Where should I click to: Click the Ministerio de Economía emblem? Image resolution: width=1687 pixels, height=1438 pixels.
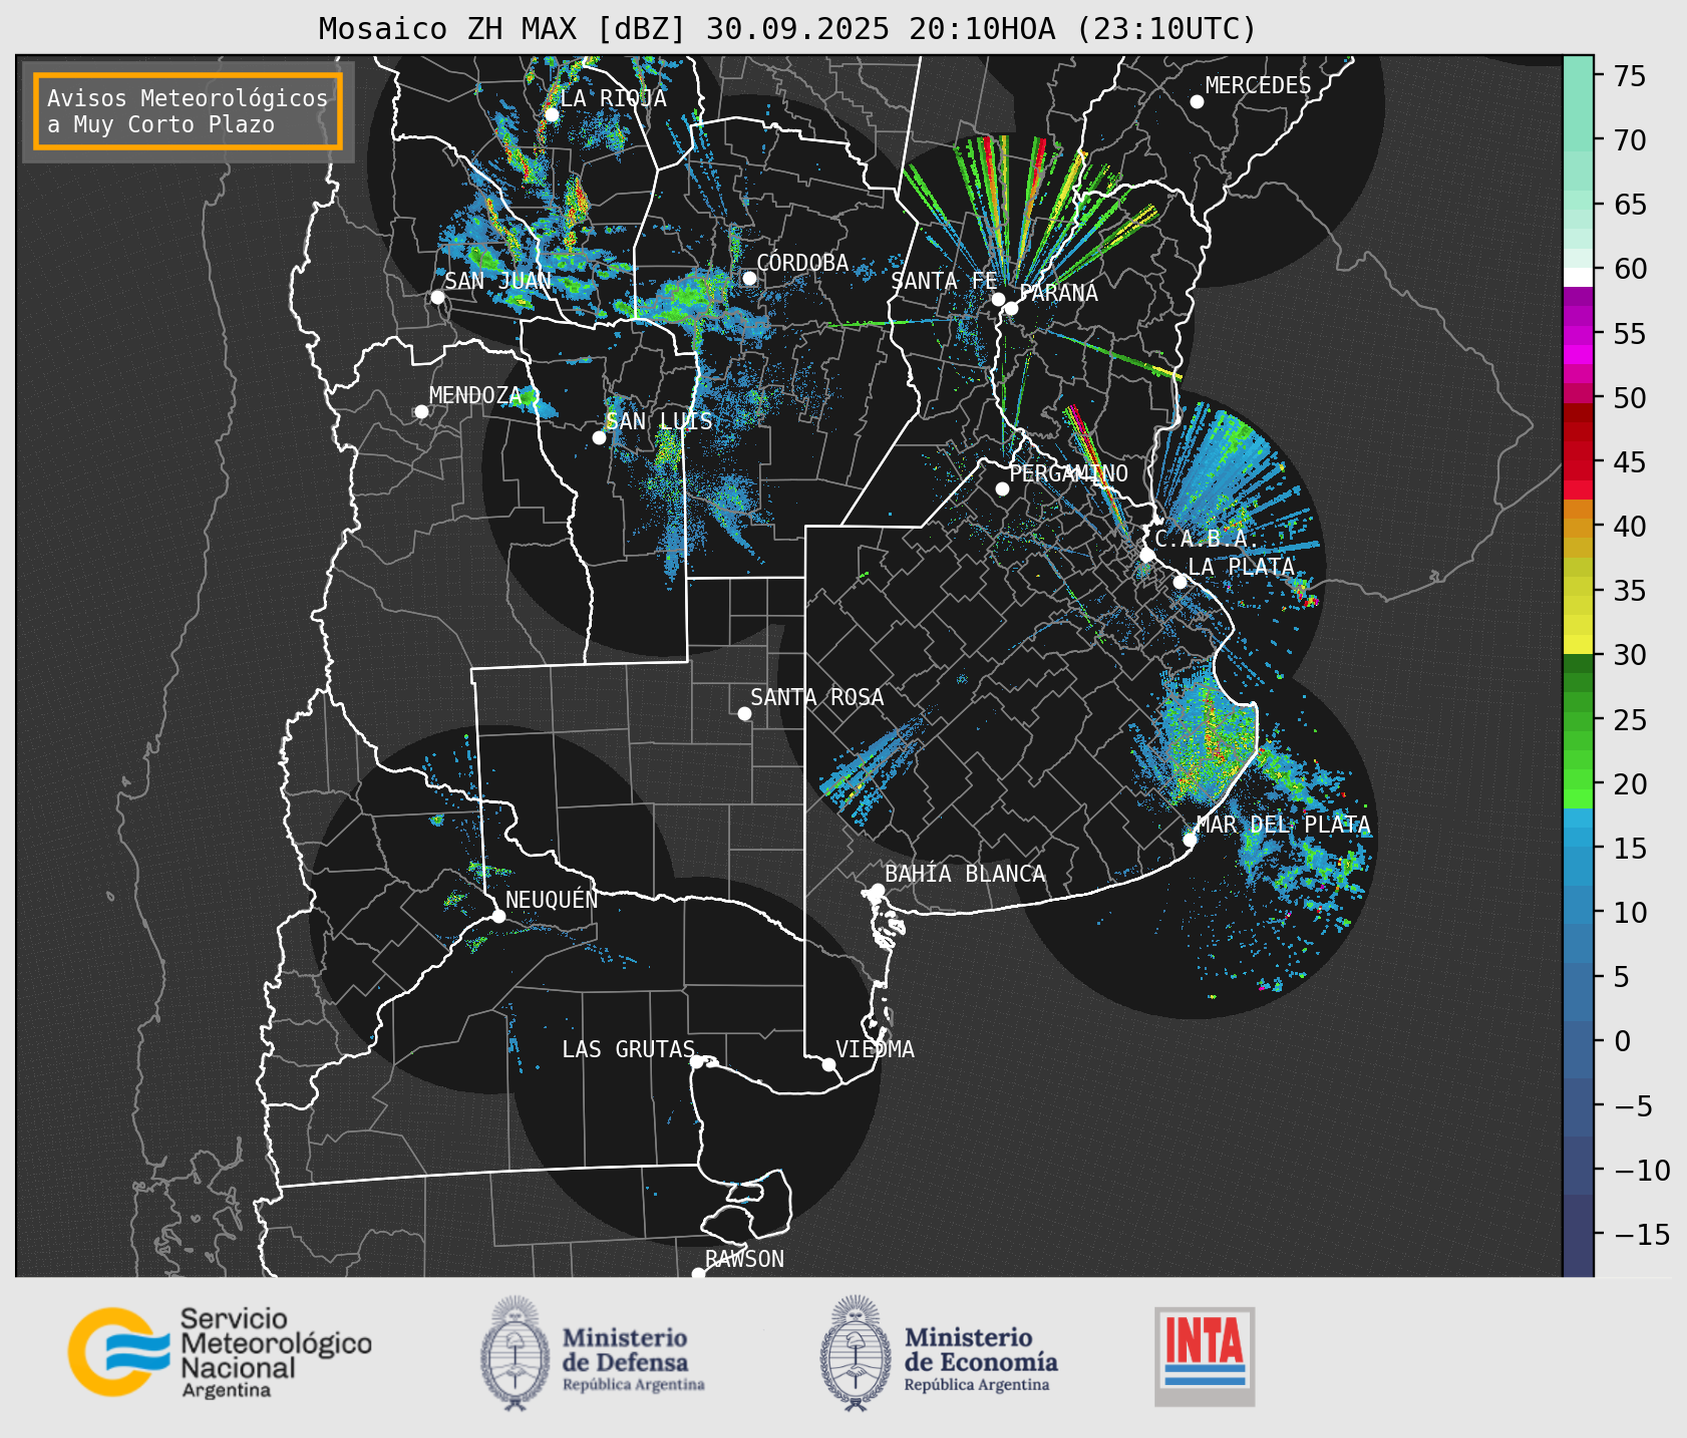point(855,1353)
